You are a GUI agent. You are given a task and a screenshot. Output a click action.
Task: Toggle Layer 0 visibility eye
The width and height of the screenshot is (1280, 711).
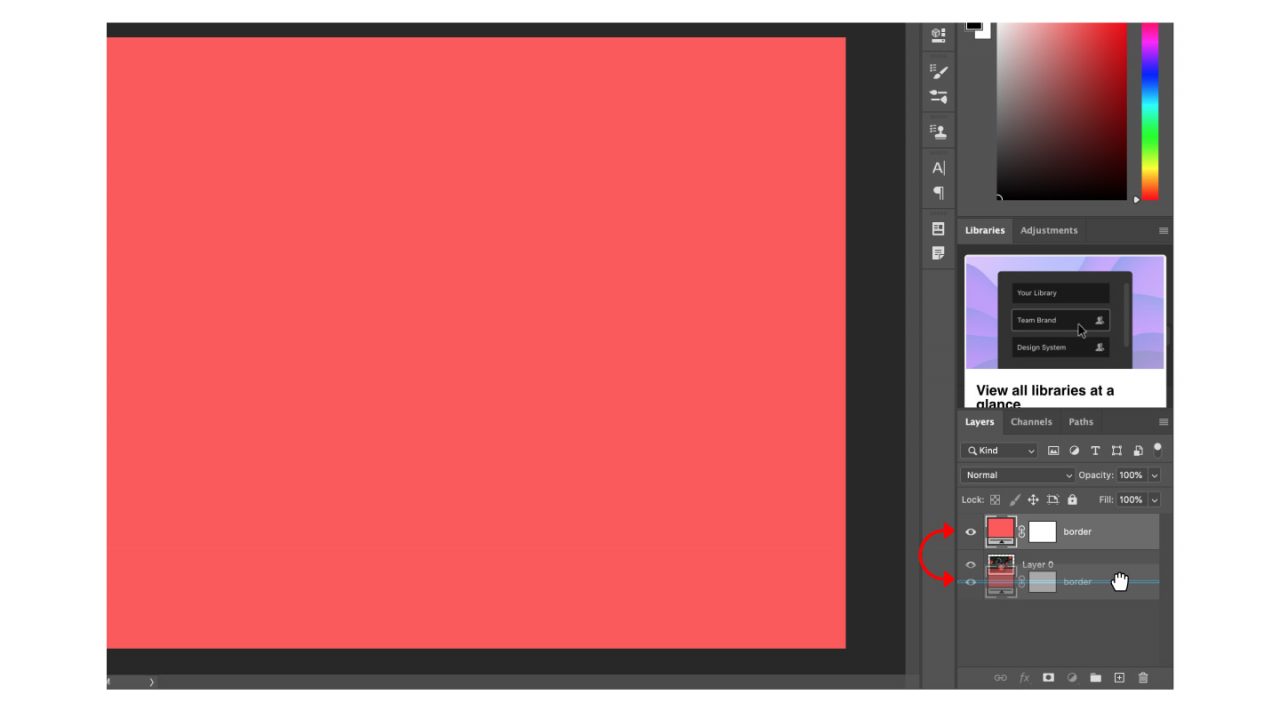click(970, 564)
